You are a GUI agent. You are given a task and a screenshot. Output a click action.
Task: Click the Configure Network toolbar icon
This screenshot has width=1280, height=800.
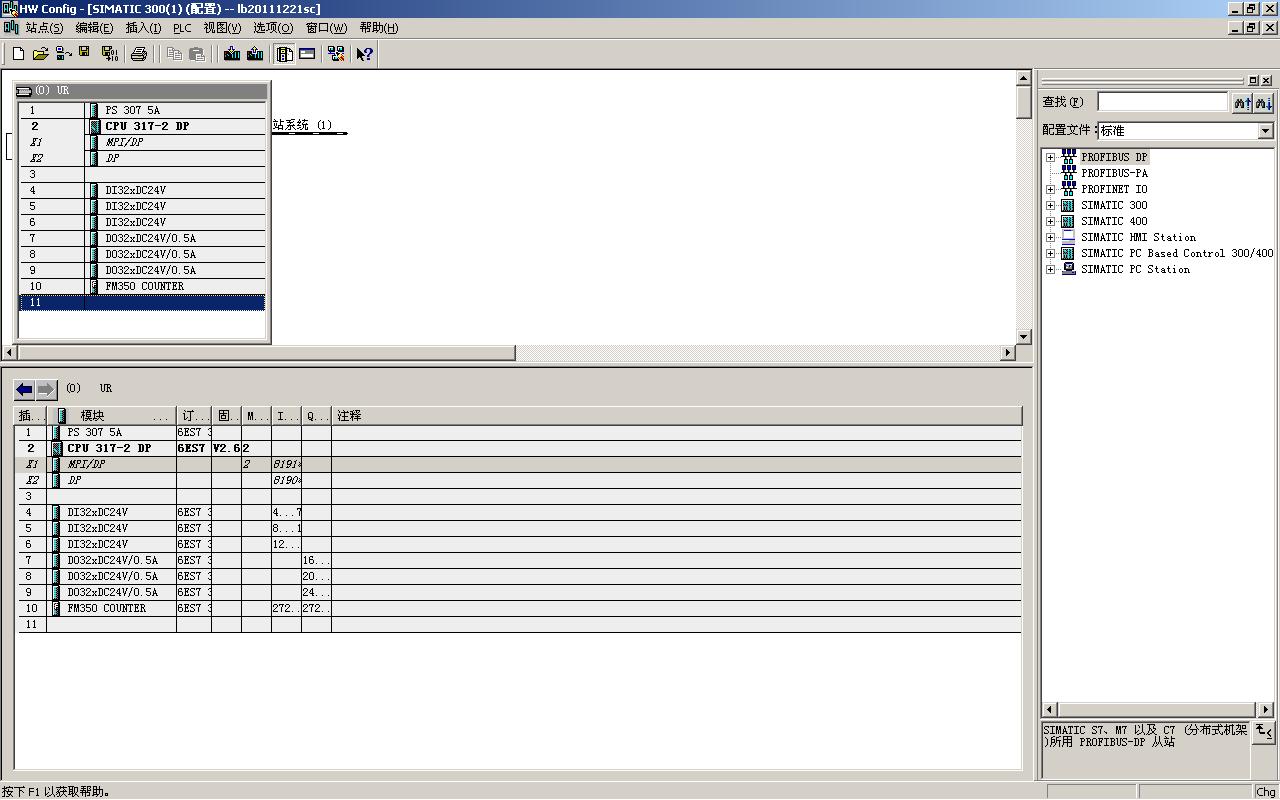click(x=336, y=54)
